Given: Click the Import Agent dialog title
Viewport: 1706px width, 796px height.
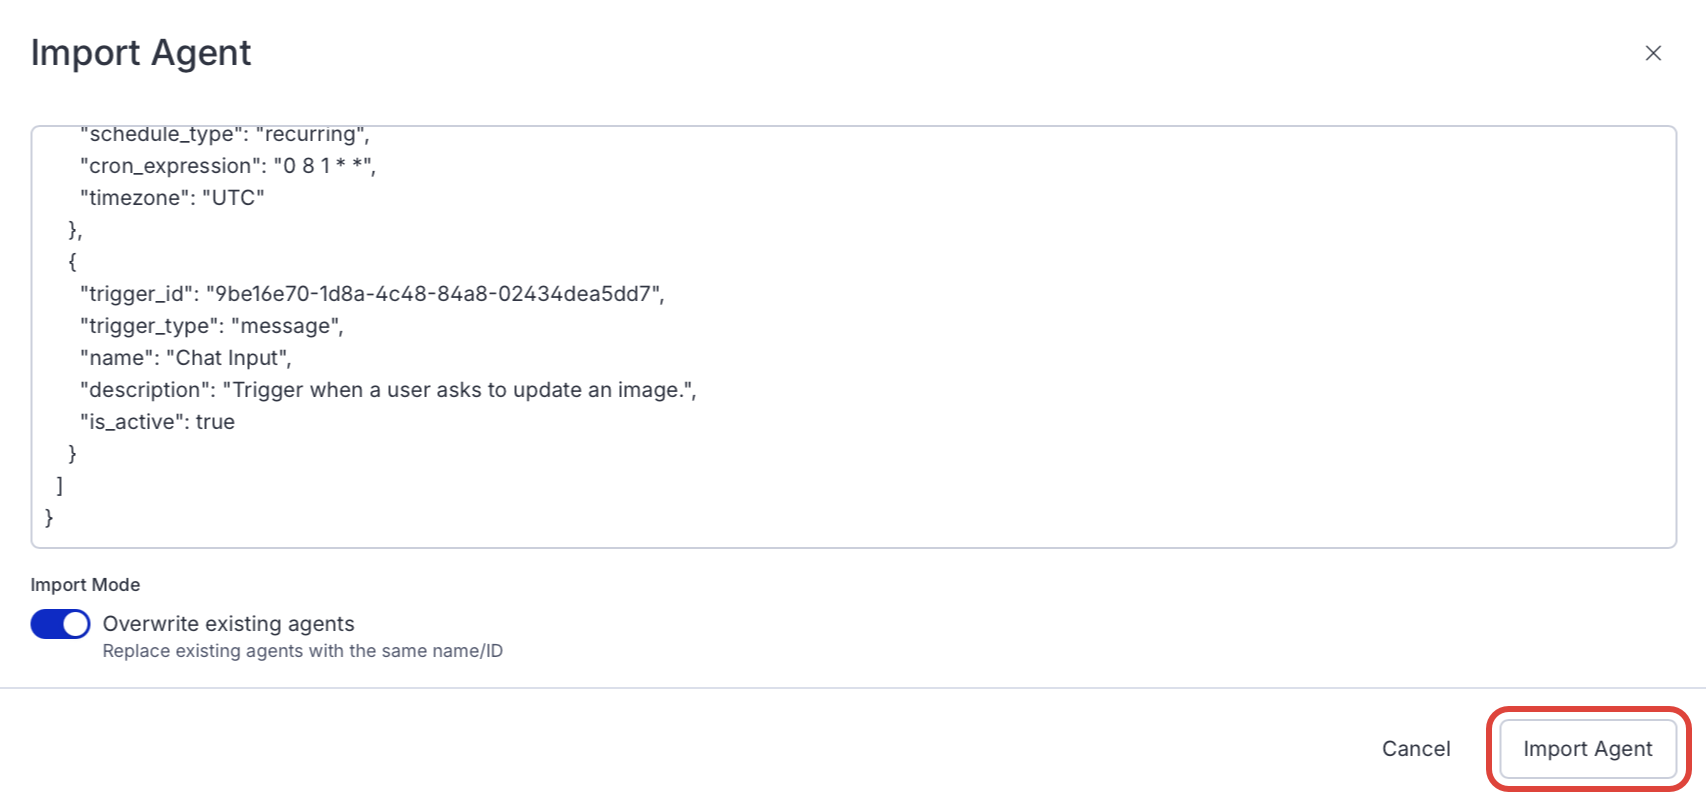Looking at the screenshot, I should [x=141, y=53].
